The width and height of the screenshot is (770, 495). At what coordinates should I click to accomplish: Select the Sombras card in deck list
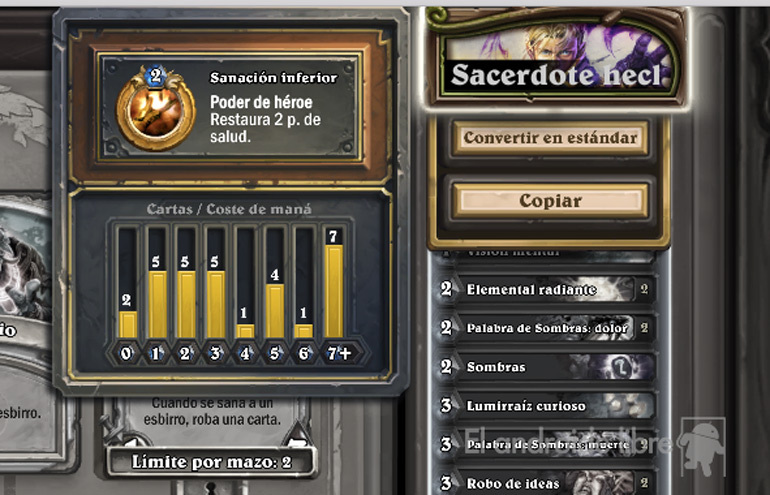[x=546, y=367]
